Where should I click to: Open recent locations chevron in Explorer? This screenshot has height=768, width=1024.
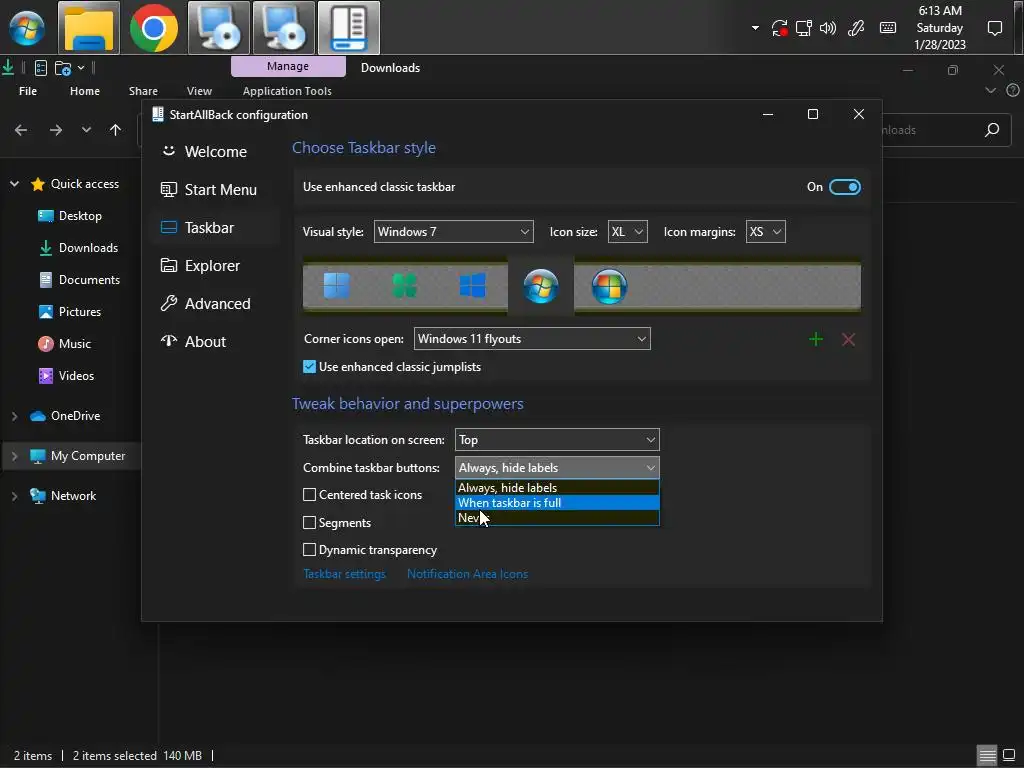point(86,130)
